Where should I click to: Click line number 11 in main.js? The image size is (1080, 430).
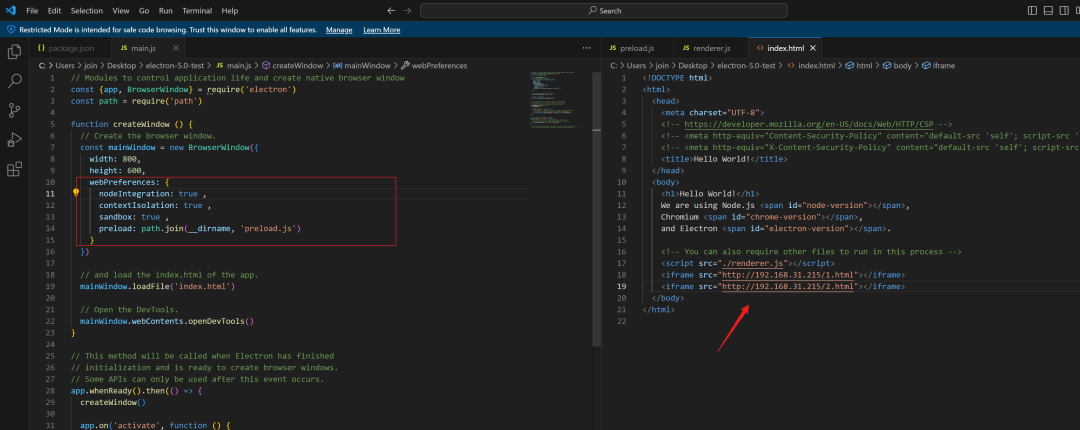coord(52,194)
